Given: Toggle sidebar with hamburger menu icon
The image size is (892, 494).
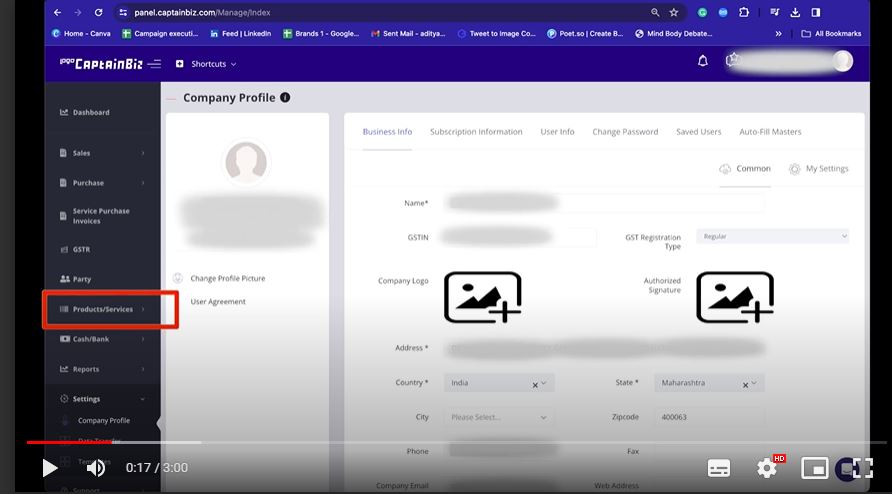Looking at the screenshot, I should pyautogui.click(x=154, y=64).
